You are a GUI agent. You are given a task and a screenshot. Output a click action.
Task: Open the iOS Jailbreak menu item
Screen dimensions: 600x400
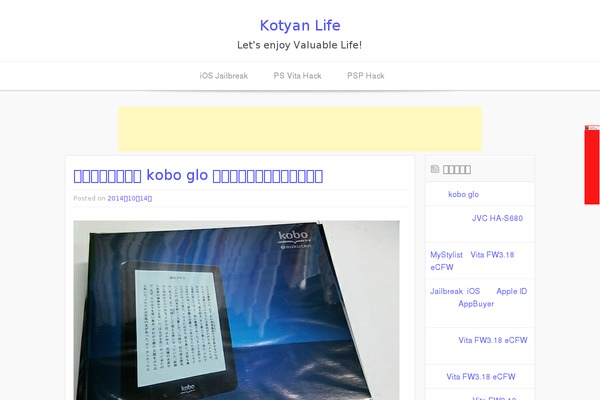[224, 76]
